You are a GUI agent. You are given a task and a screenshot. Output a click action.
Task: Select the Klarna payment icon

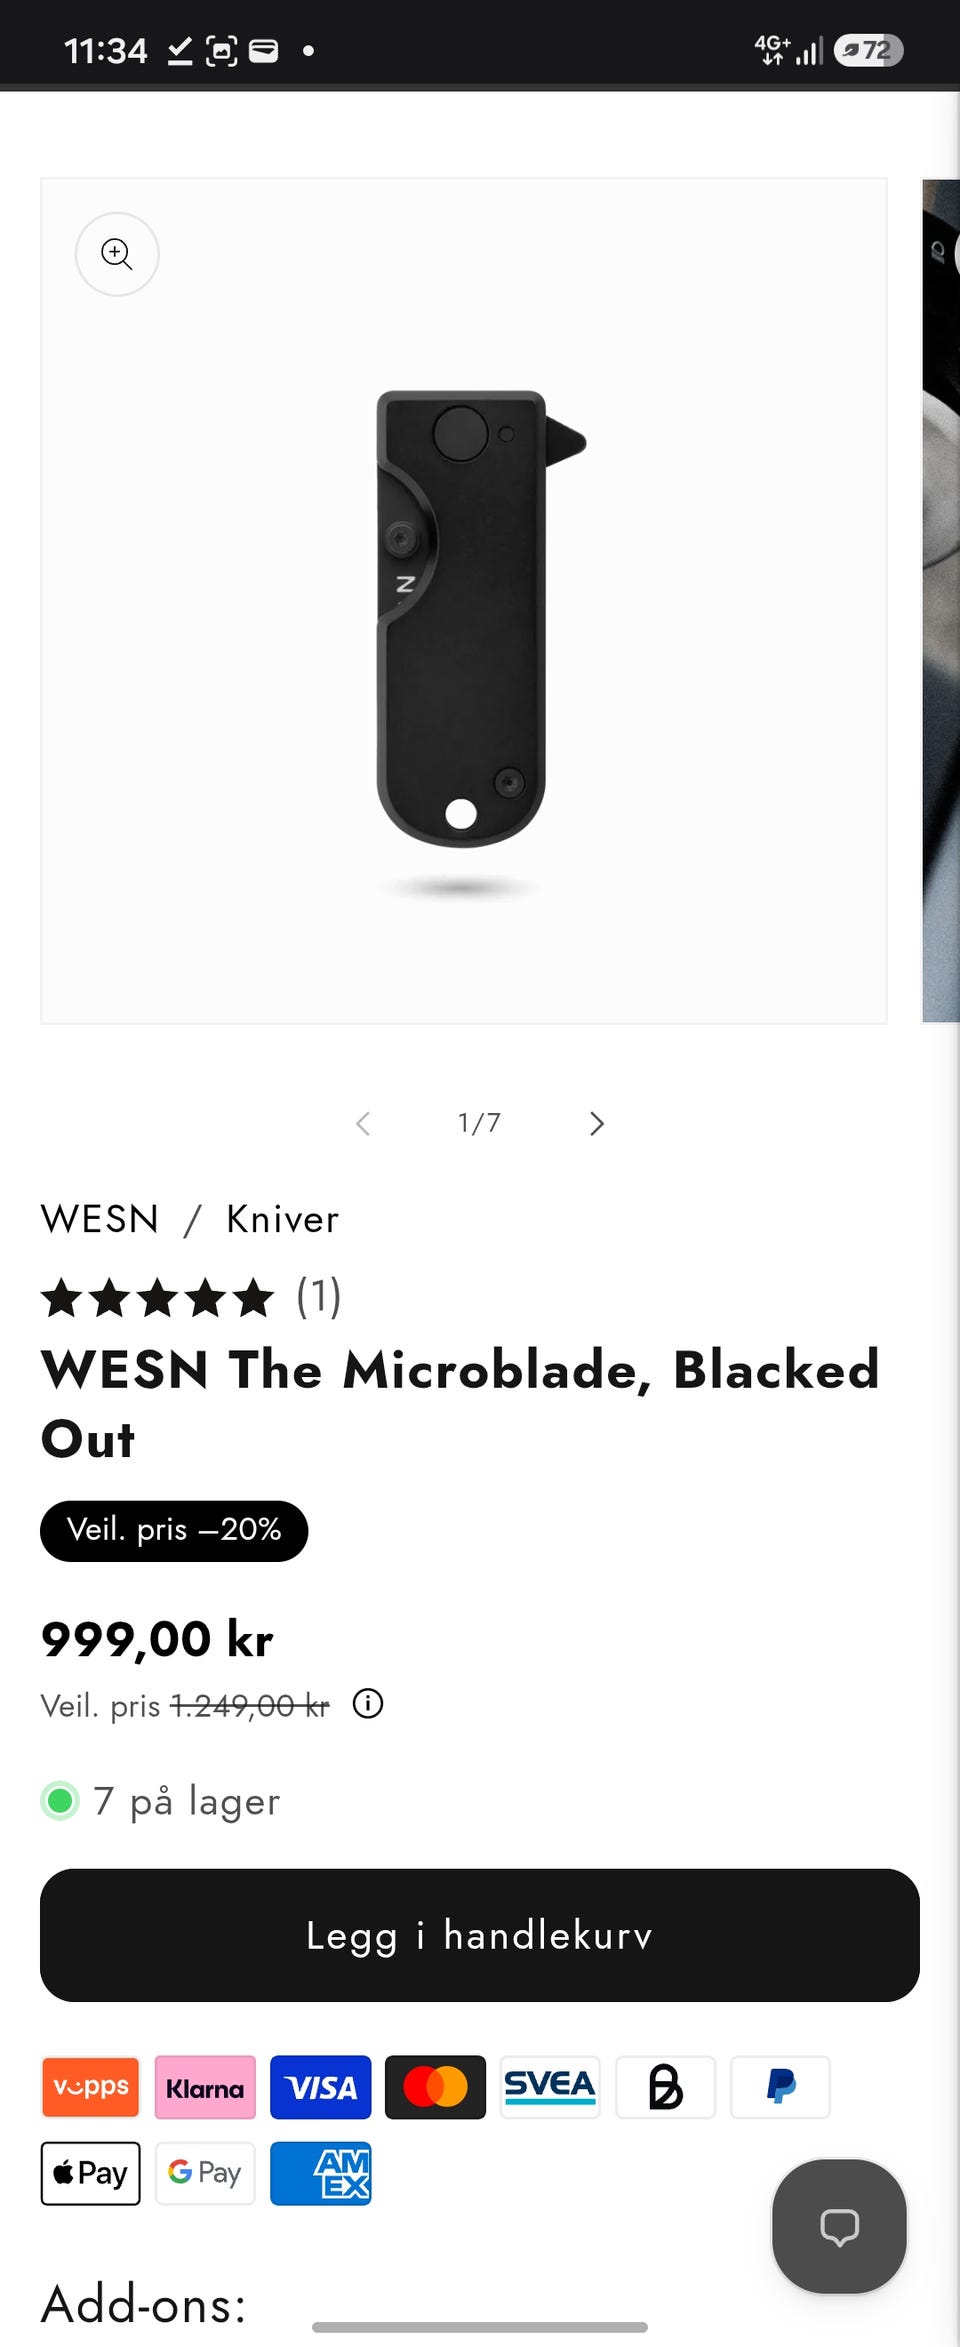(x=205, y=2087)
